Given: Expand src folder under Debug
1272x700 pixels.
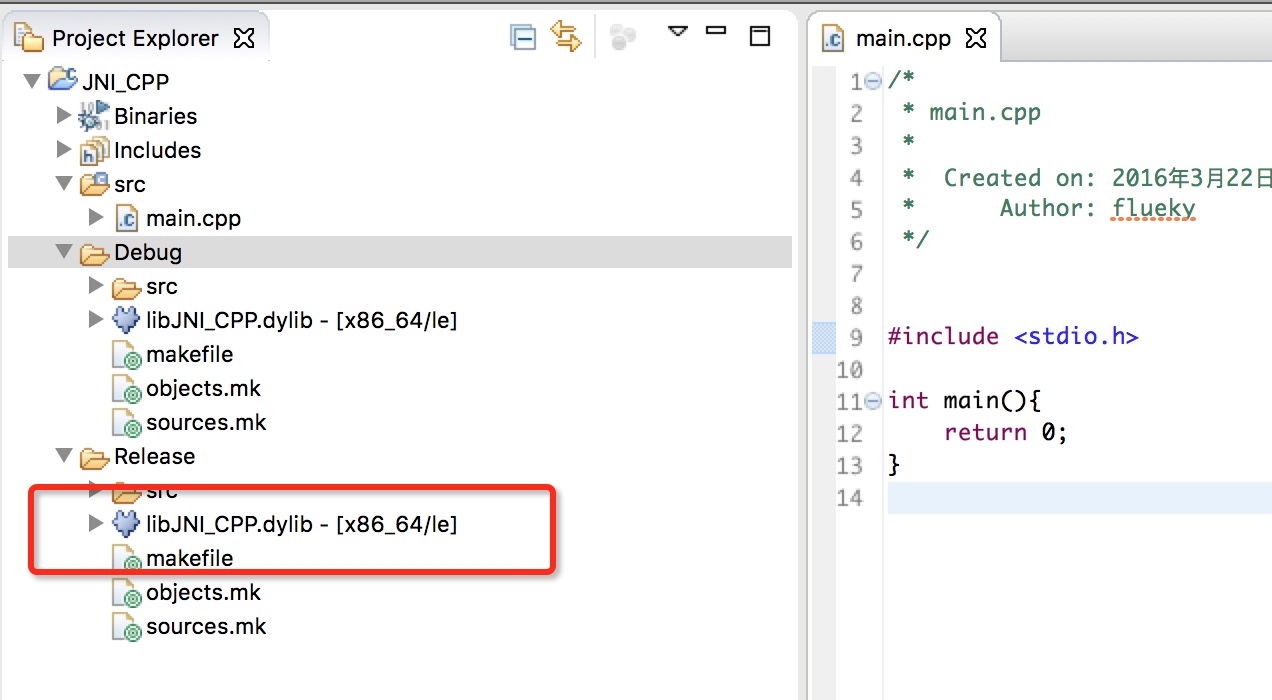Looking at the screenshot, I should (96, 285).
